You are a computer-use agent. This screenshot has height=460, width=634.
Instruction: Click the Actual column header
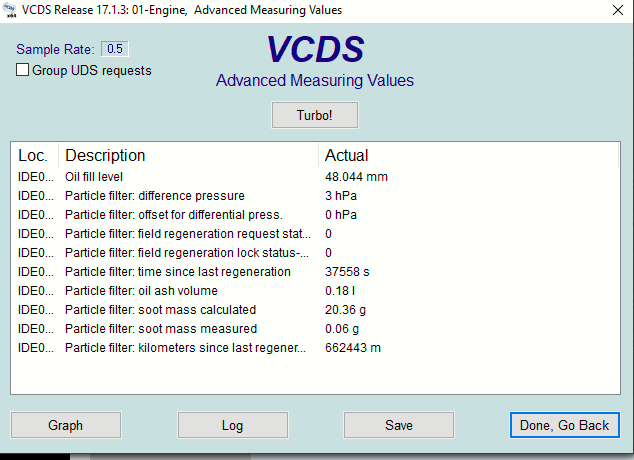point(468,155)
